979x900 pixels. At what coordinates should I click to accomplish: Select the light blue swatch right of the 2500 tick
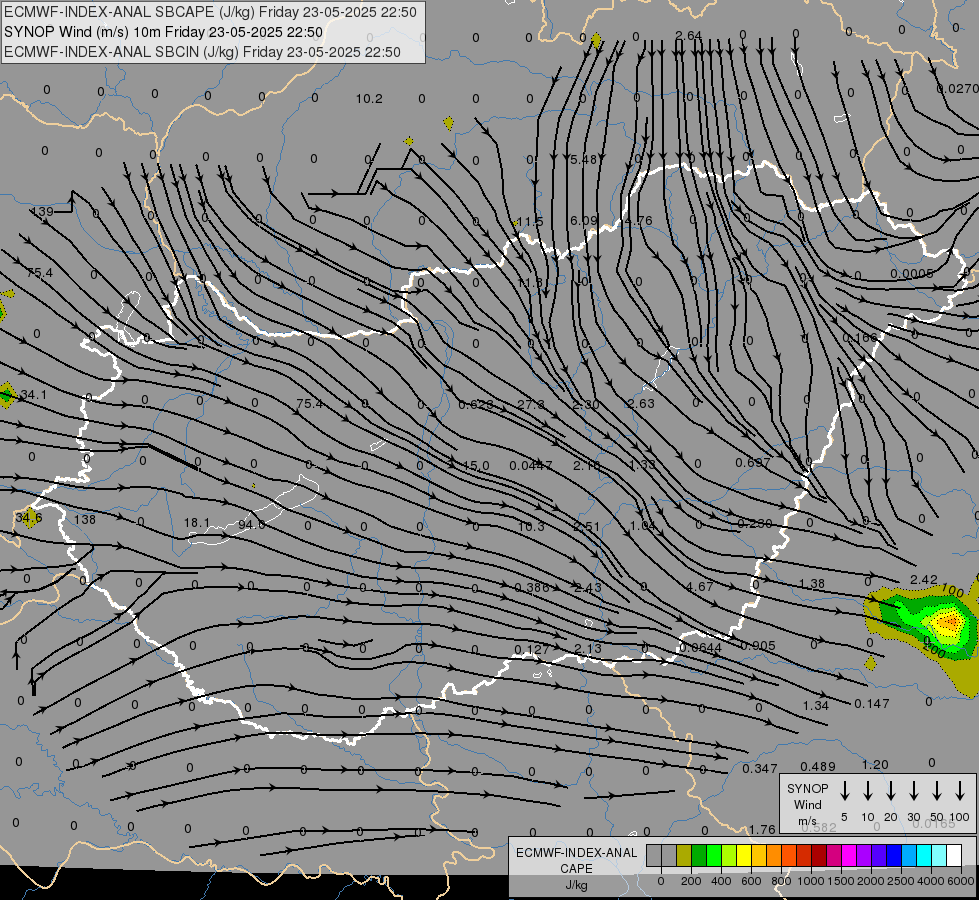(x=908, y=856)
